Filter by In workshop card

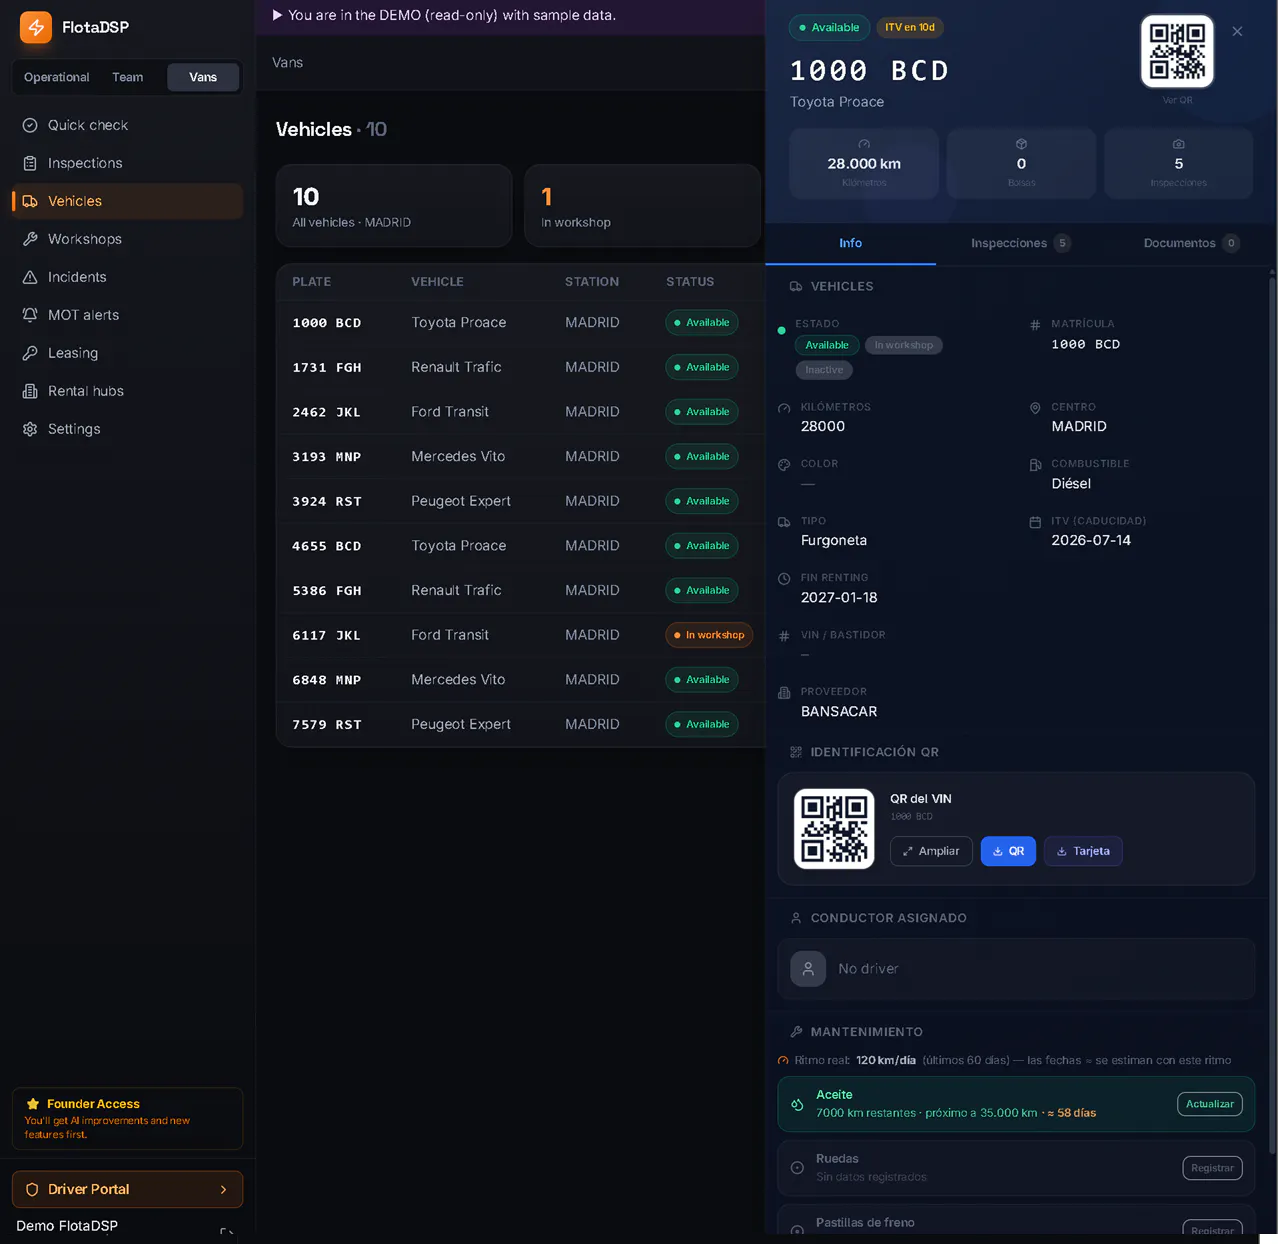pos(642,206)
